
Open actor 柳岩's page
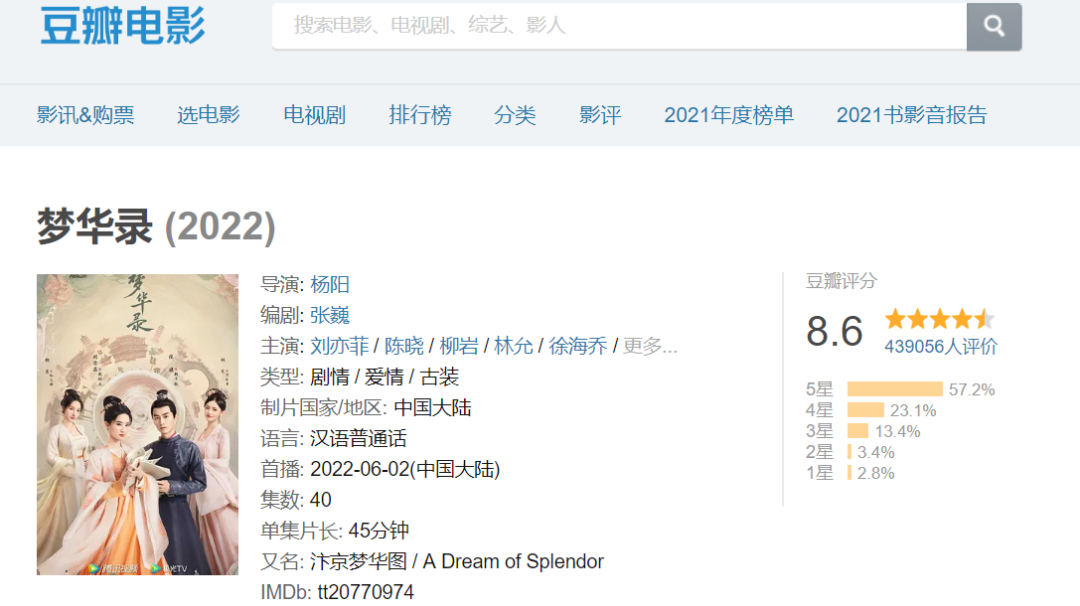459,346
